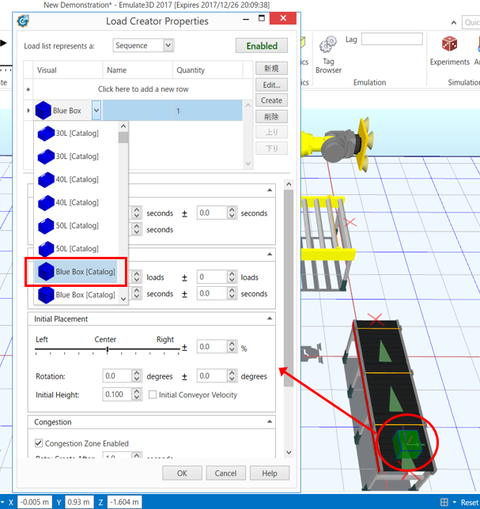This screenshot has height=509, width=480.
Task: Open Help for Load Creator
Action: pyautogui.click(x=269, y=473)
